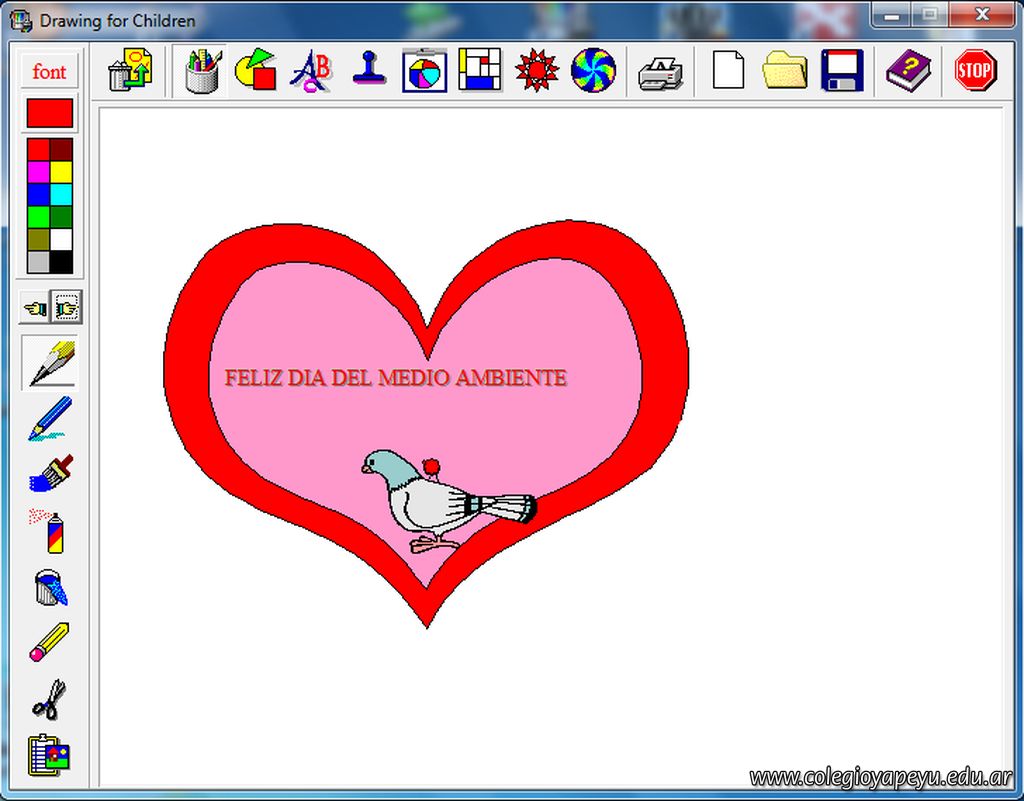Click the text letters ABC tool
The width and height of the screenshot is (1024, 801).
pyautogui.click(x=311, y=71)
